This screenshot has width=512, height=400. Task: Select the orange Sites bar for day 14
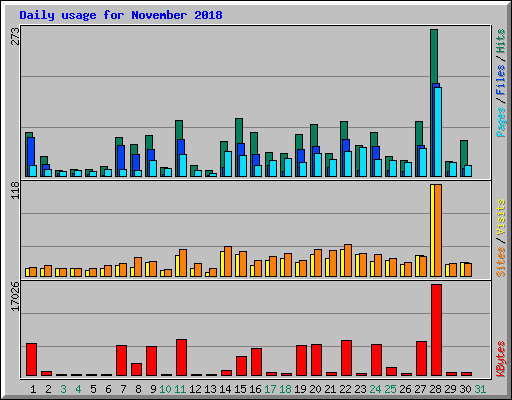click(x=228, y=262)
